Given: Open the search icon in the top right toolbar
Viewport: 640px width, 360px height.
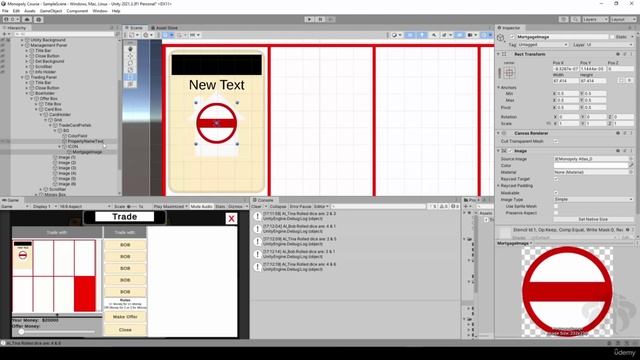Looking at the screenshot, I should click(575, 19).
